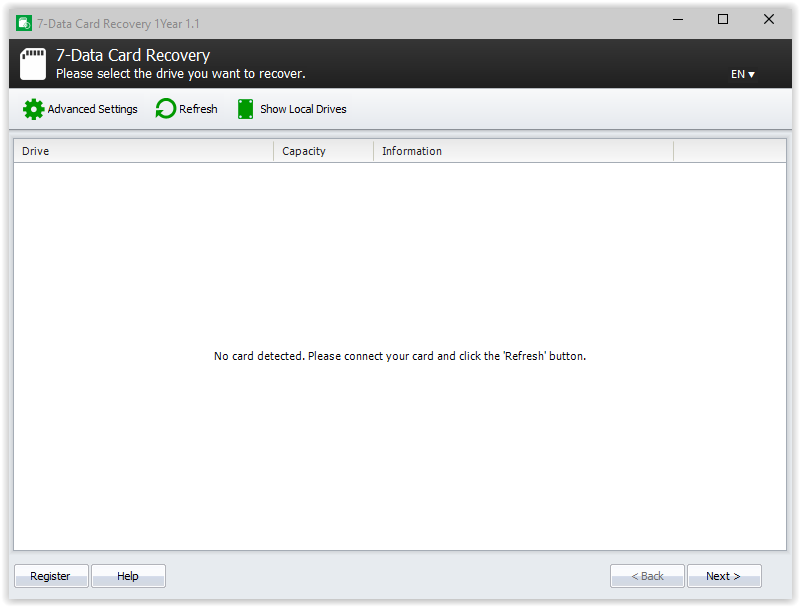Image resolution: width=800 pixels, height=607 pixels.
Task: Click the Register button
Action: tap(51, 576)
